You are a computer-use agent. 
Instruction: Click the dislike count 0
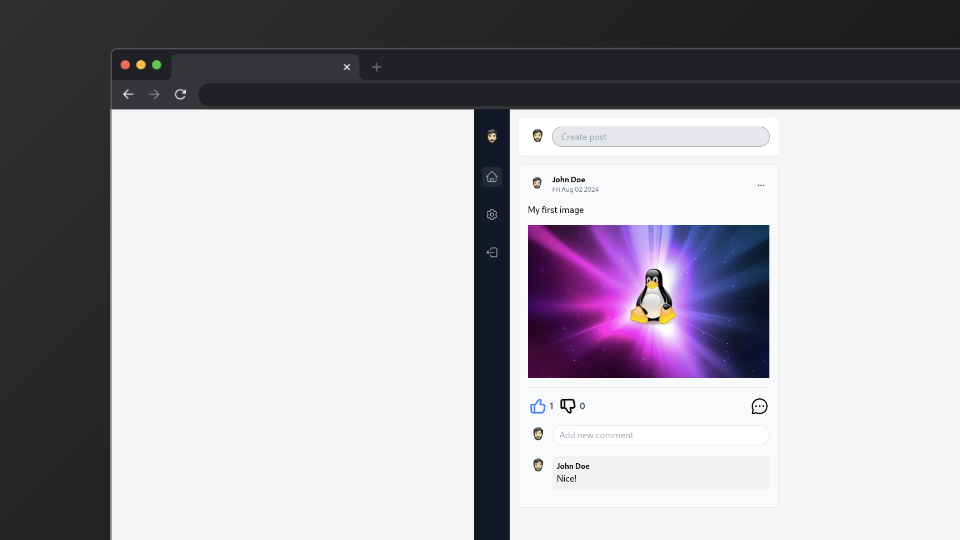pos(582,406)
